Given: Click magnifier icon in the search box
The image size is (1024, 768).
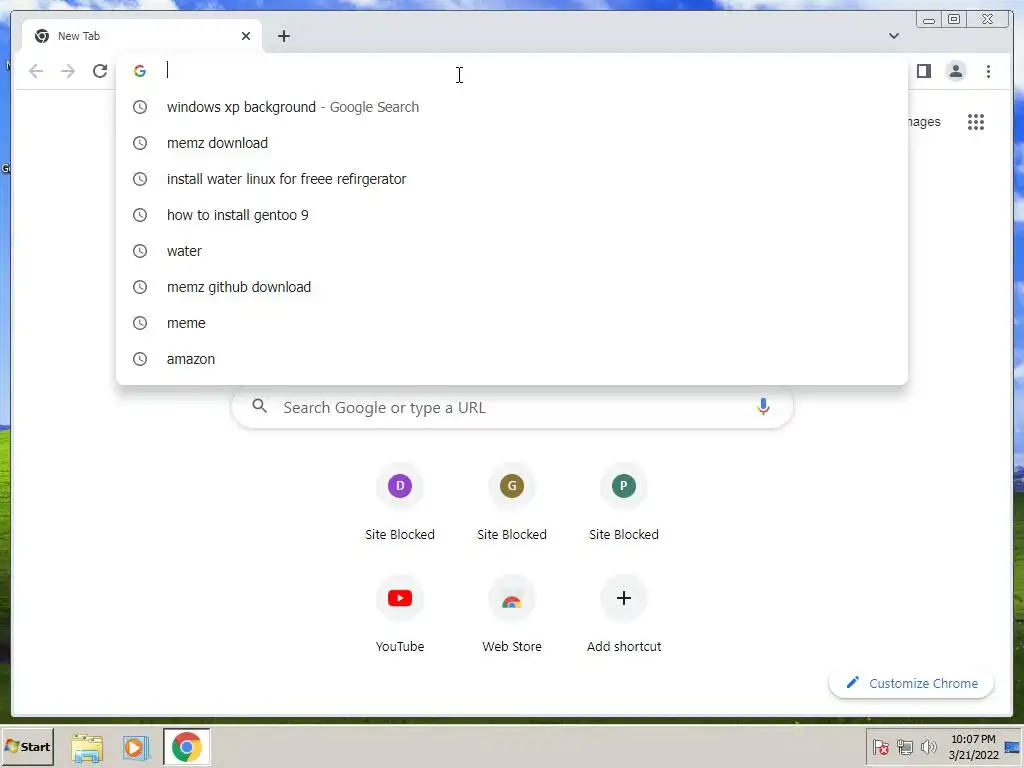Looking at the screenshot, I should (x=259, y=406).
